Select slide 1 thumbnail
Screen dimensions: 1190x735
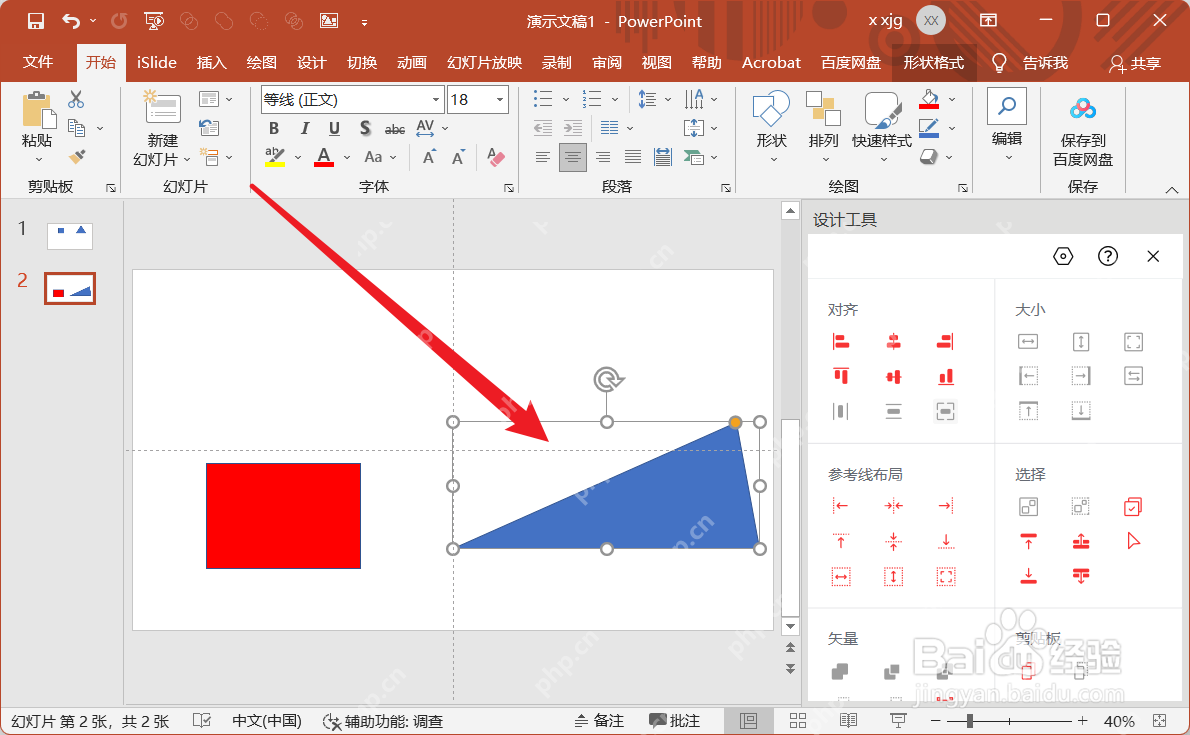(x=70, y=236)
